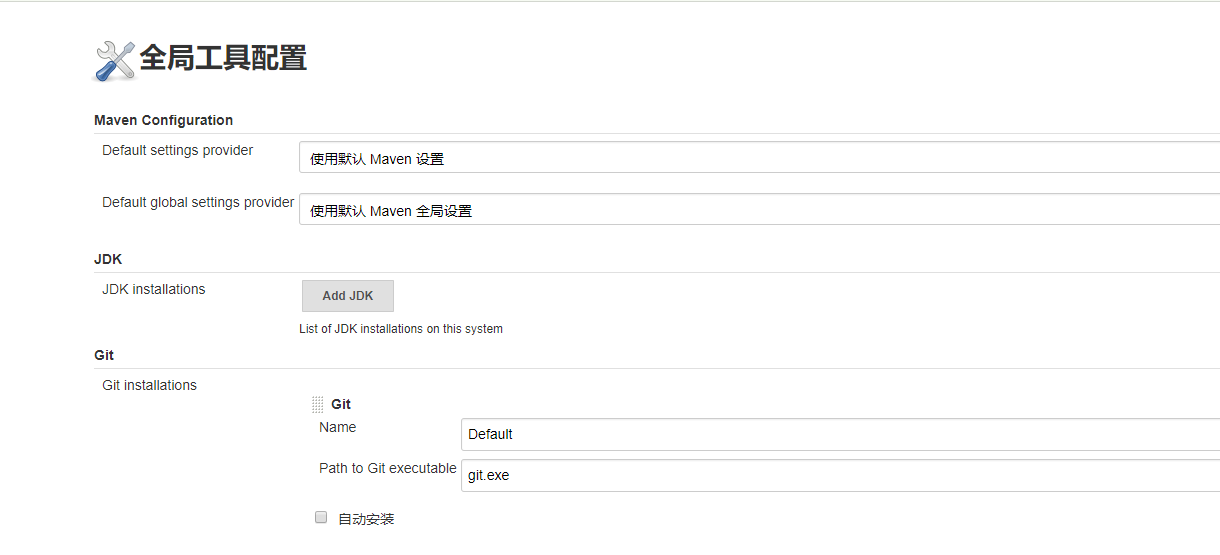Image resolution: width=1220 pixels, height=555 pixels.
Task: Click the Git section heading
Action: pos(104,355)
